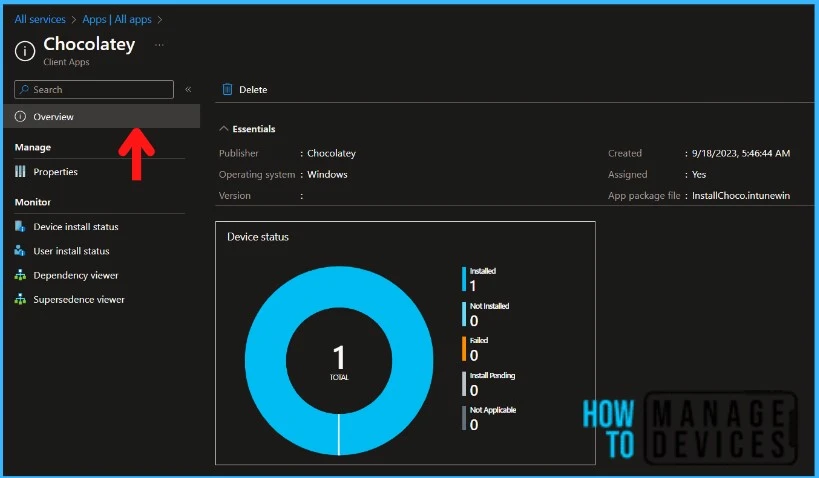Click the Publisher value Chocolatey
The width and height of the screenshot is (819, 478).
pos(331,153)
